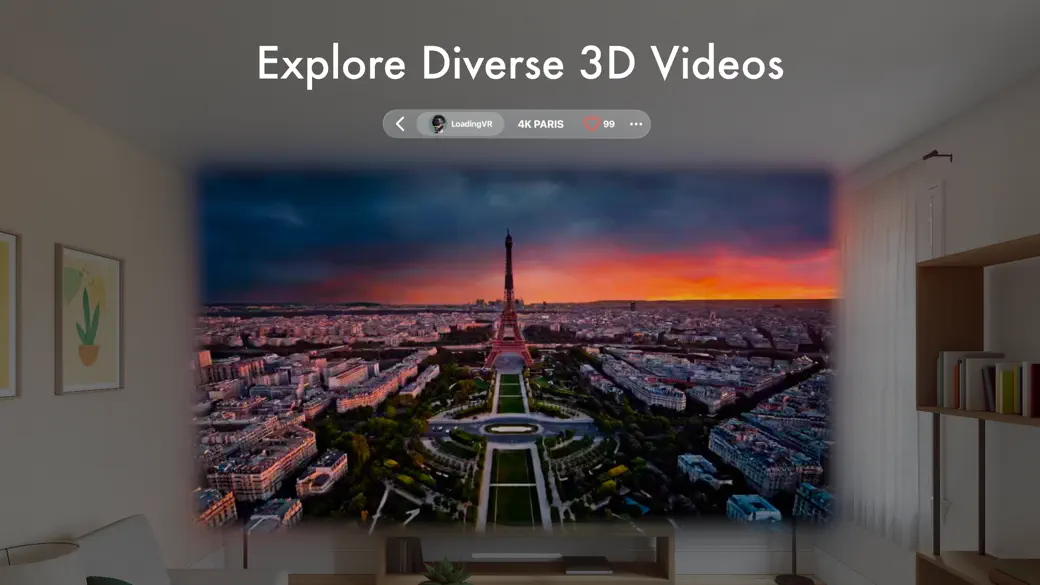Open the creator's profile picture

437,123
